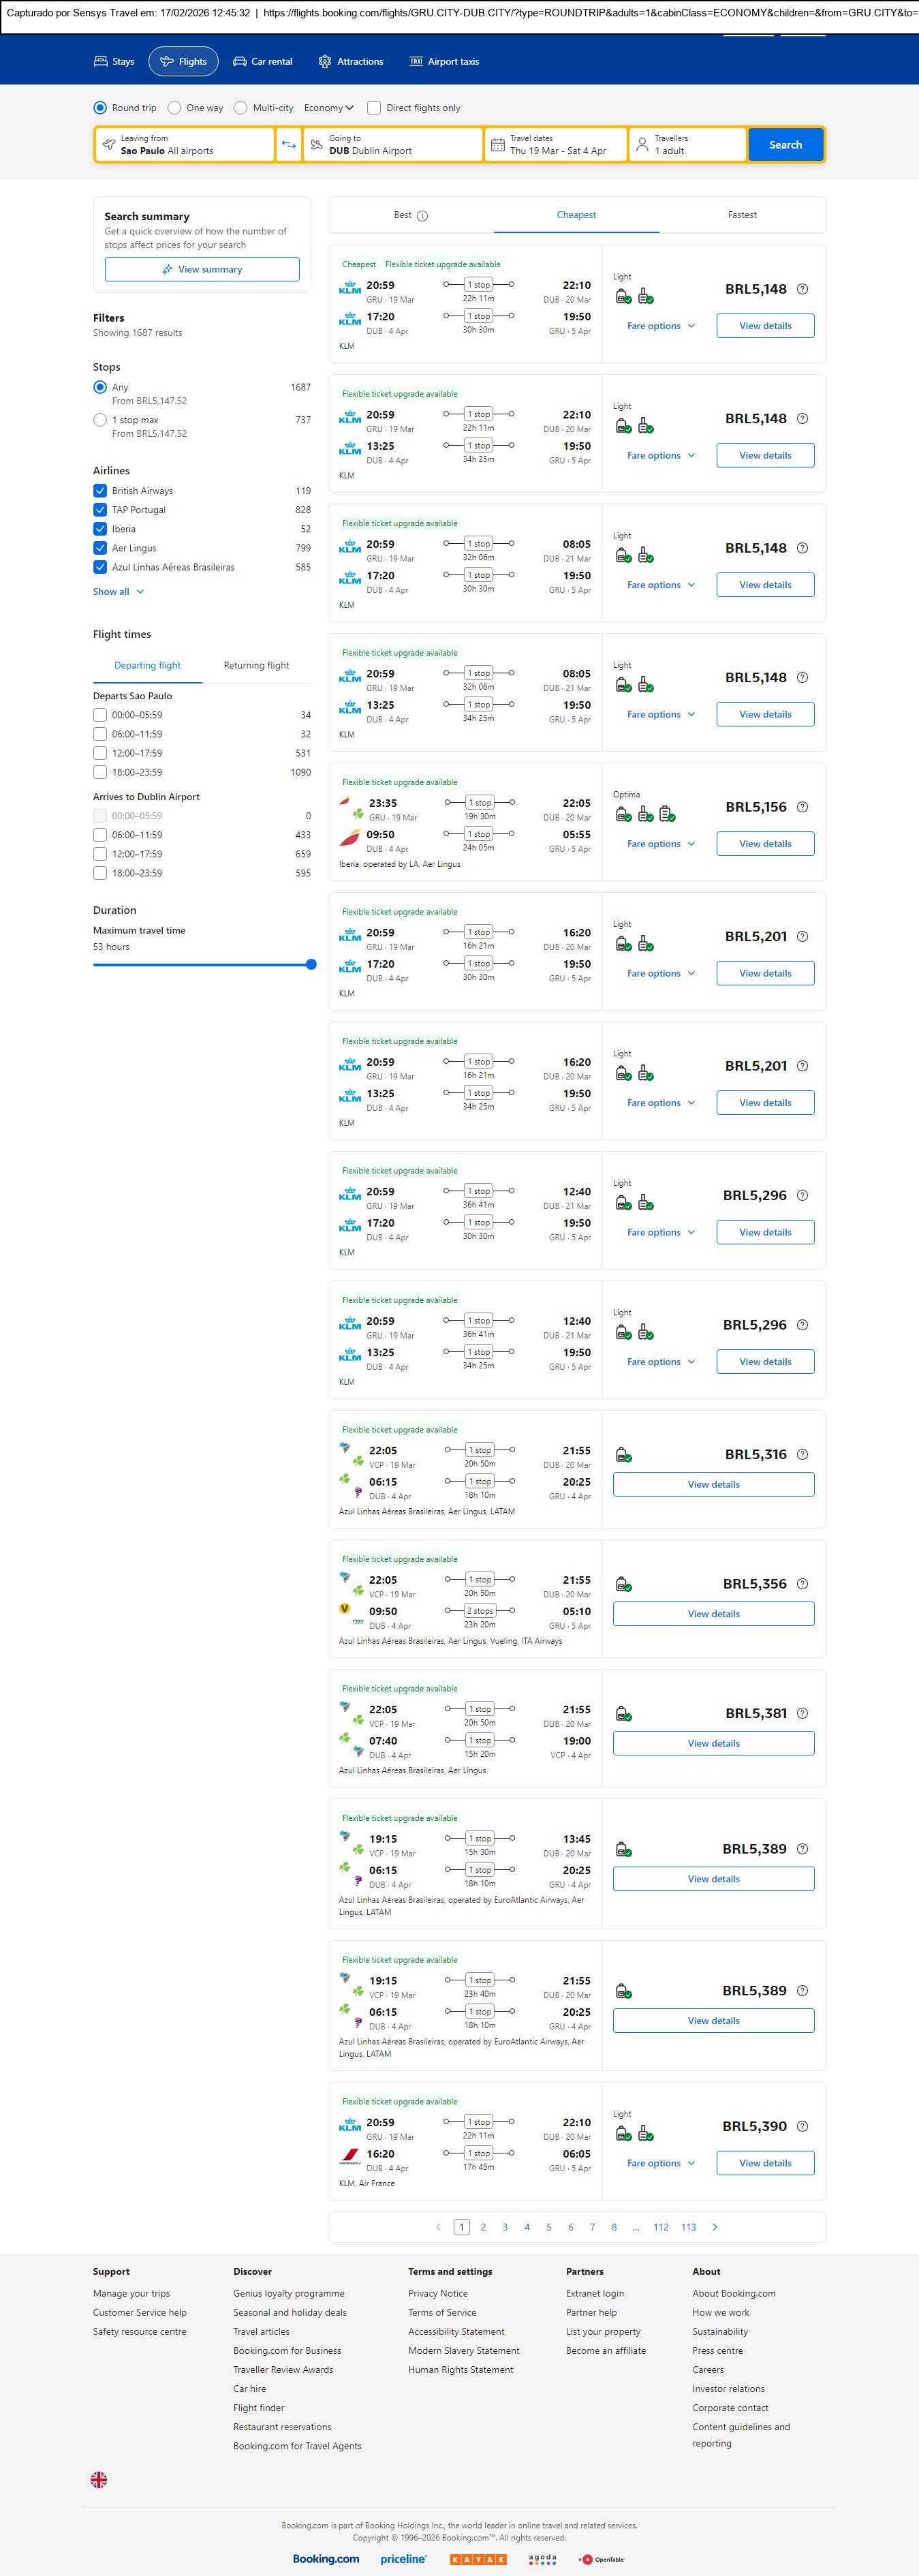Switch to the Fastest sorting tab
The image size is (919, 2576).
(742, 215)
